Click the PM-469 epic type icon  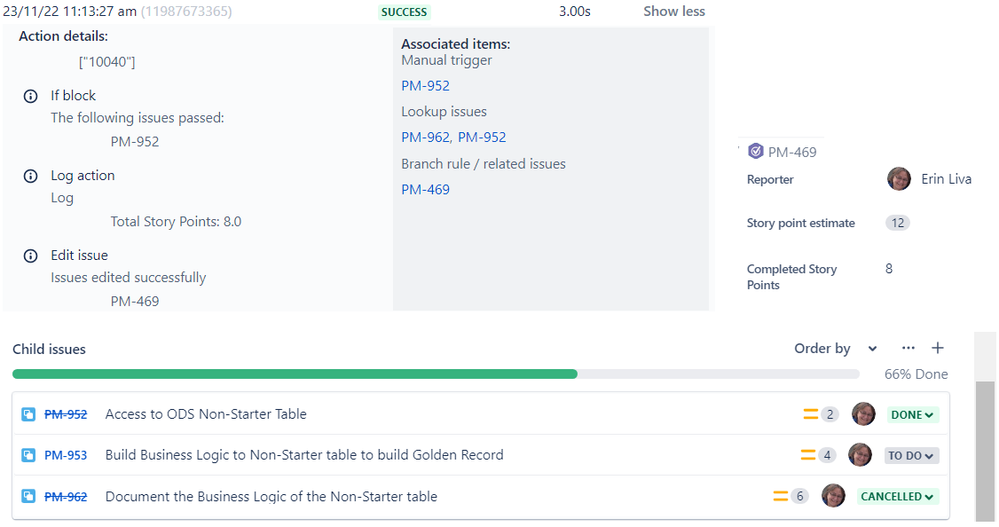756,151
